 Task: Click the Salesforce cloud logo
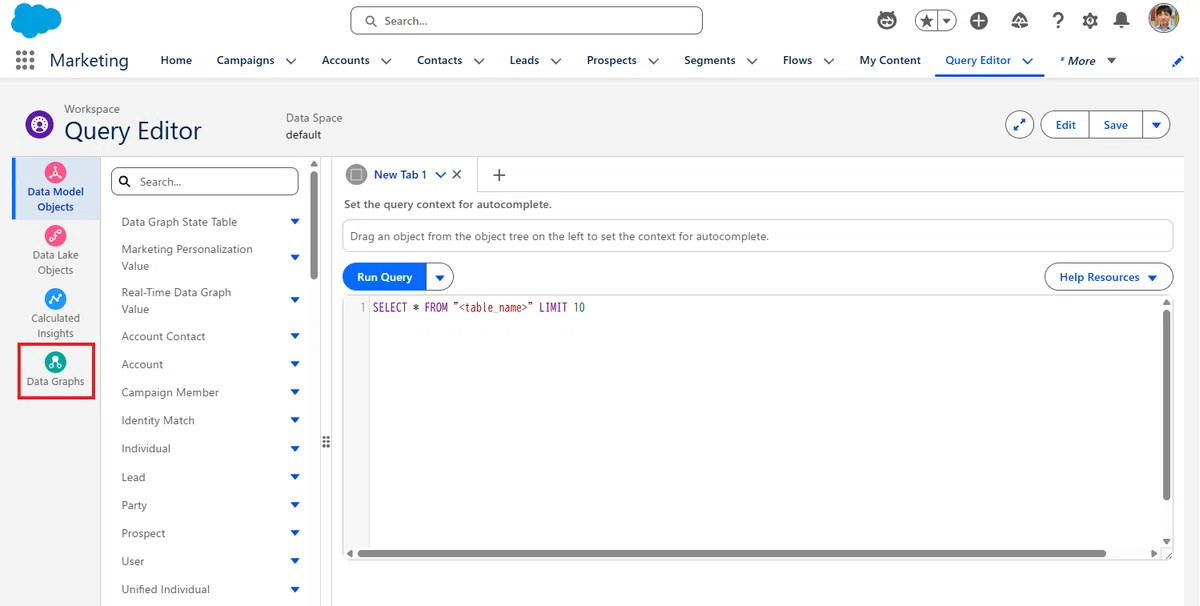(x=36, y=20)
